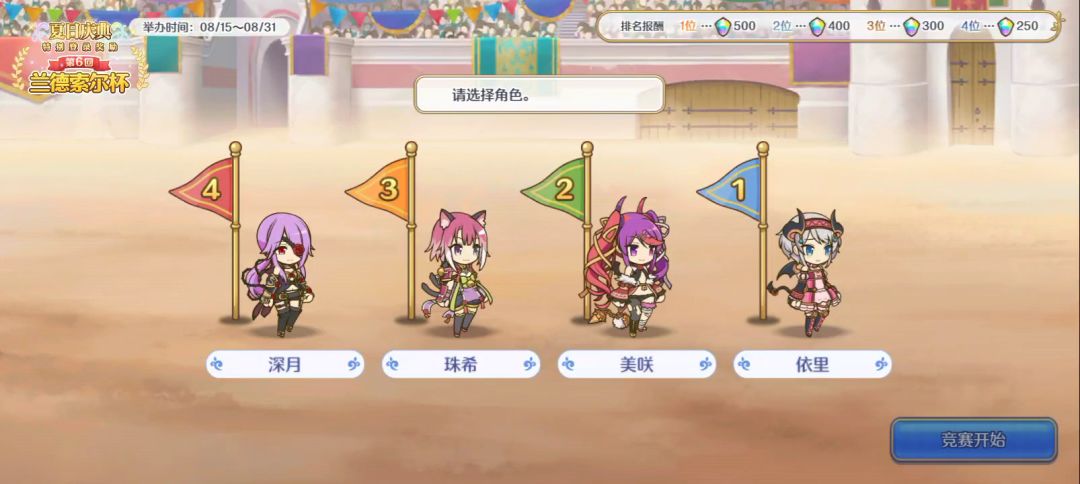The width and height of the screenshot is (1080, 484).
Task: Select the horned character 美咲
Action: [628, 267]
